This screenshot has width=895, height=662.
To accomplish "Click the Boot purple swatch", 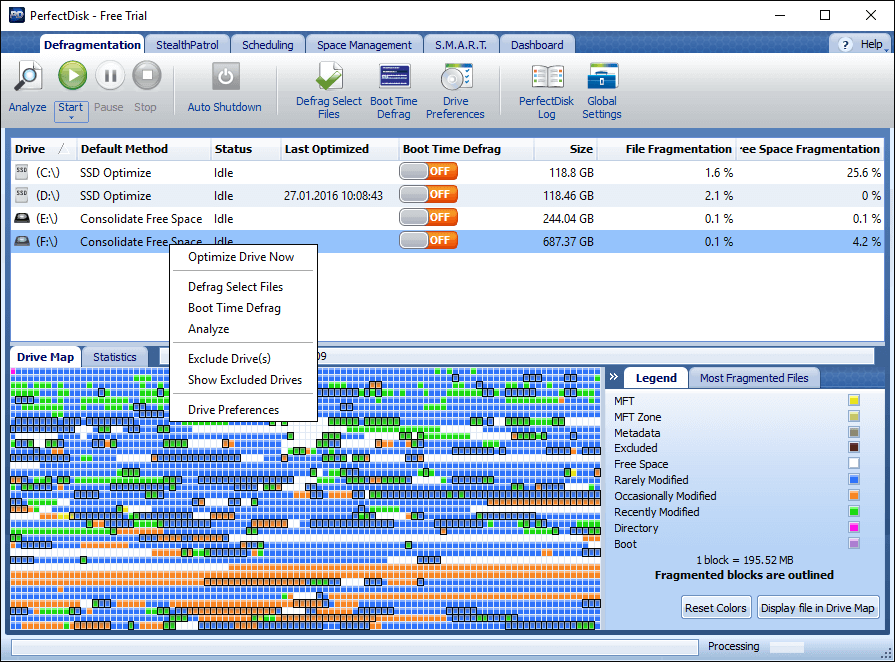I will 854,543.
